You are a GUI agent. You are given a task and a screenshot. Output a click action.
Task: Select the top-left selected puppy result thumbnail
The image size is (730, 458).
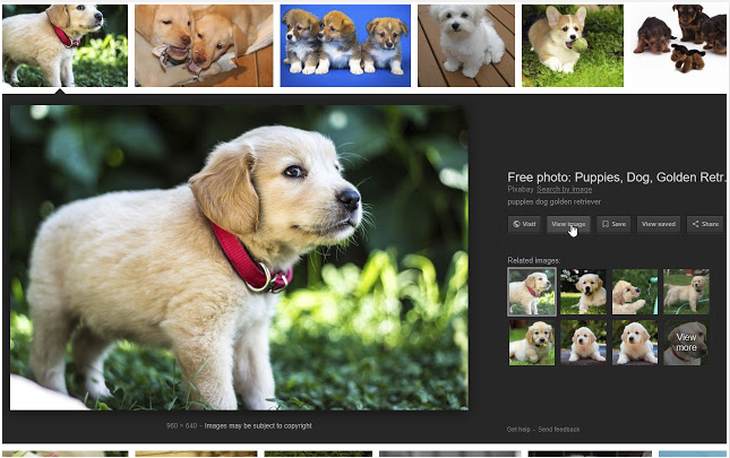pos(65,45)
